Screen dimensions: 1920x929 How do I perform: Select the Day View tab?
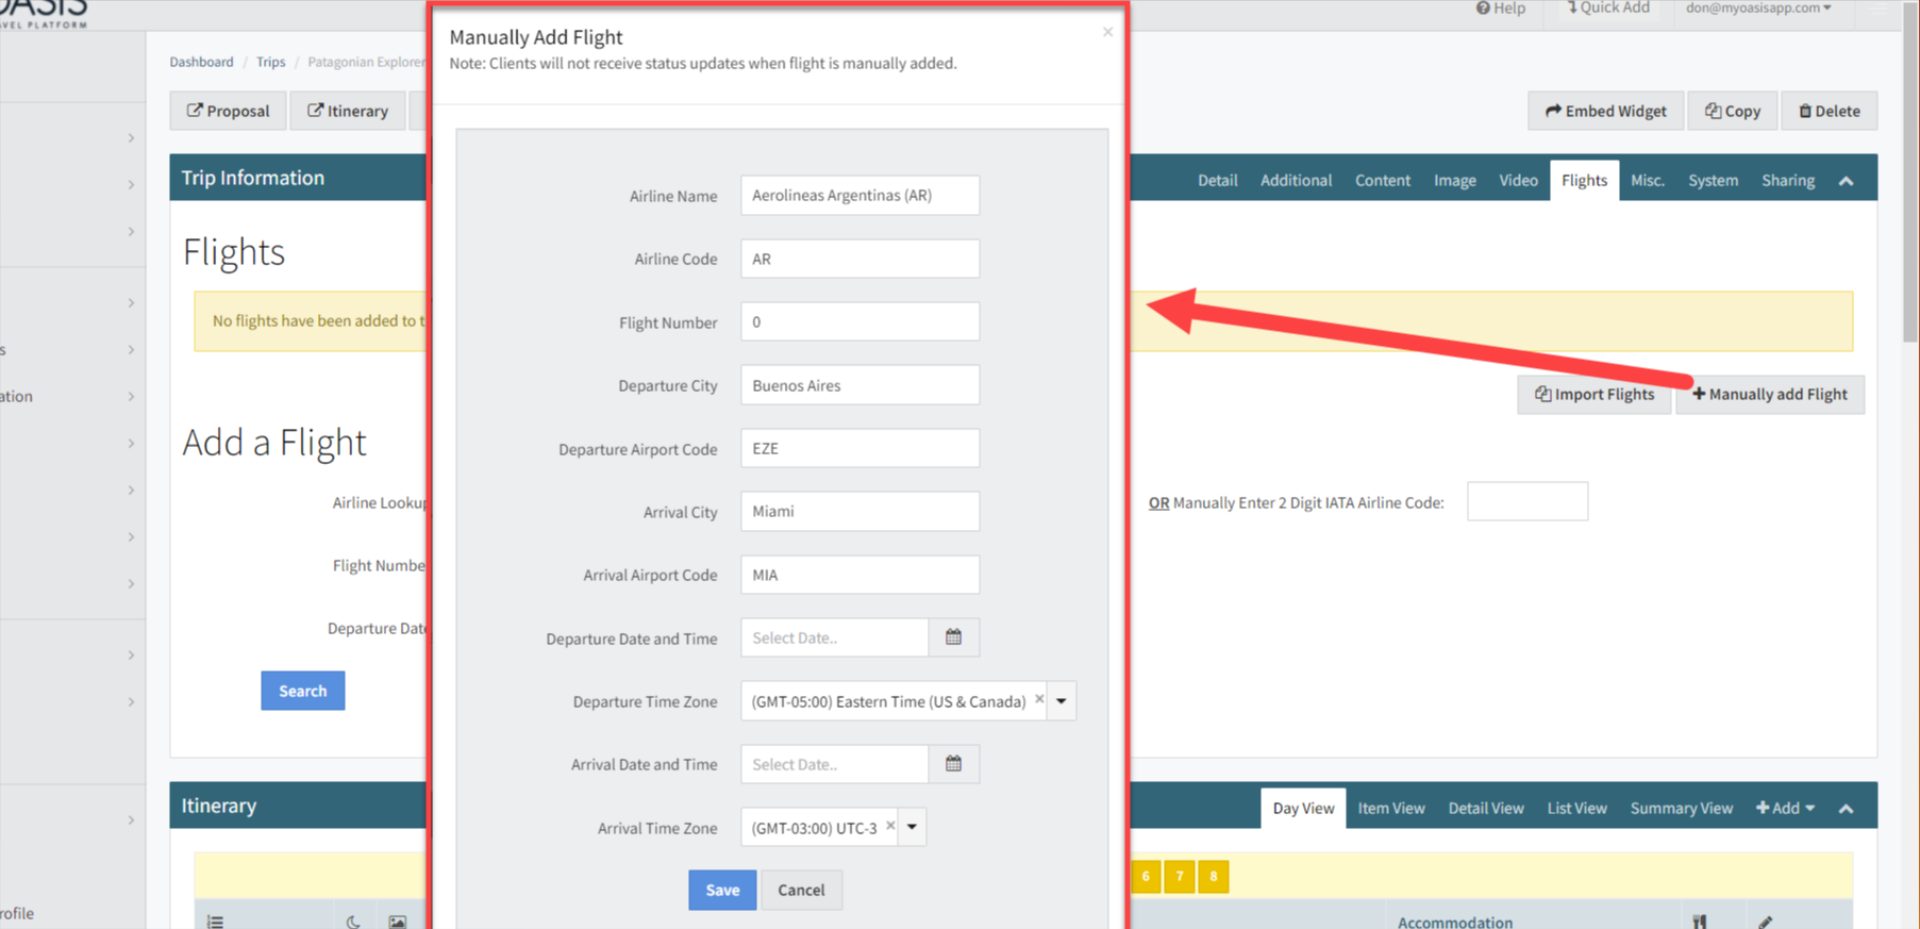point(1303,808)
